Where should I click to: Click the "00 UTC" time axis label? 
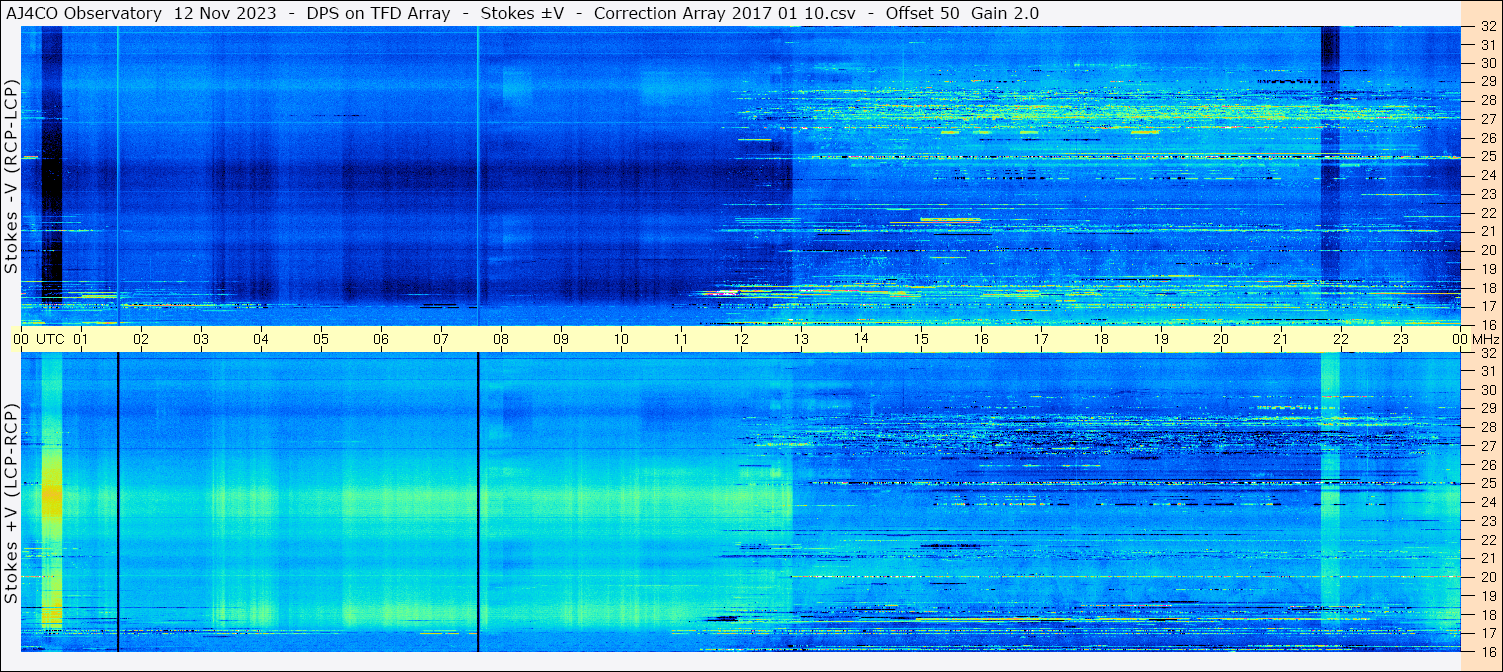tap(39, 339)
